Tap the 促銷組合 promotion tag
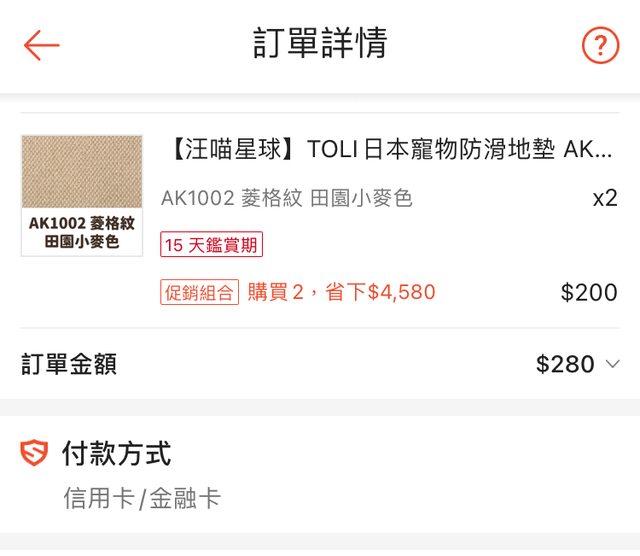Image resolution: width=640 pixels, height=556 pixels. 199,293
